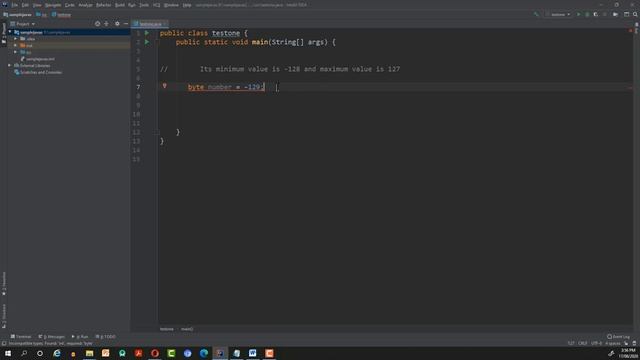Image resolution: width=640 pixels, height=360 pixels.
Task: Open File Explorer from the taskbar
Action: pyautogui.click(x=89, y=353)
